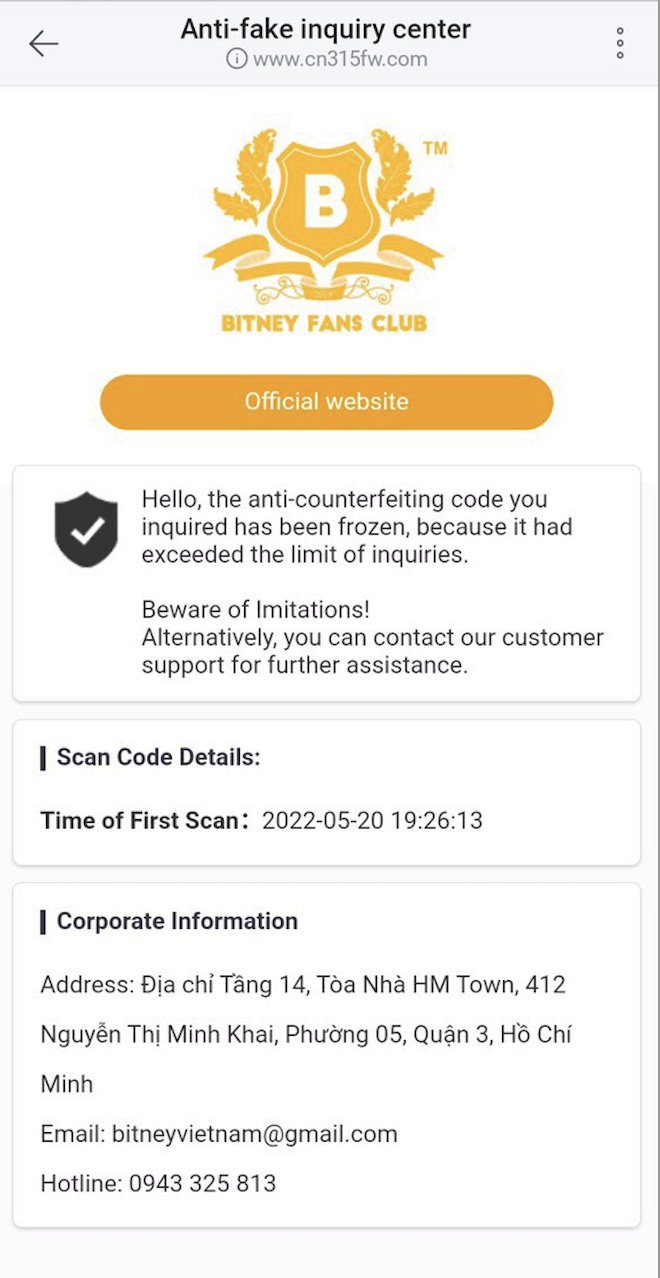Tap the contact customer support sentence
Screen dimensions: 660x1278
372,652
